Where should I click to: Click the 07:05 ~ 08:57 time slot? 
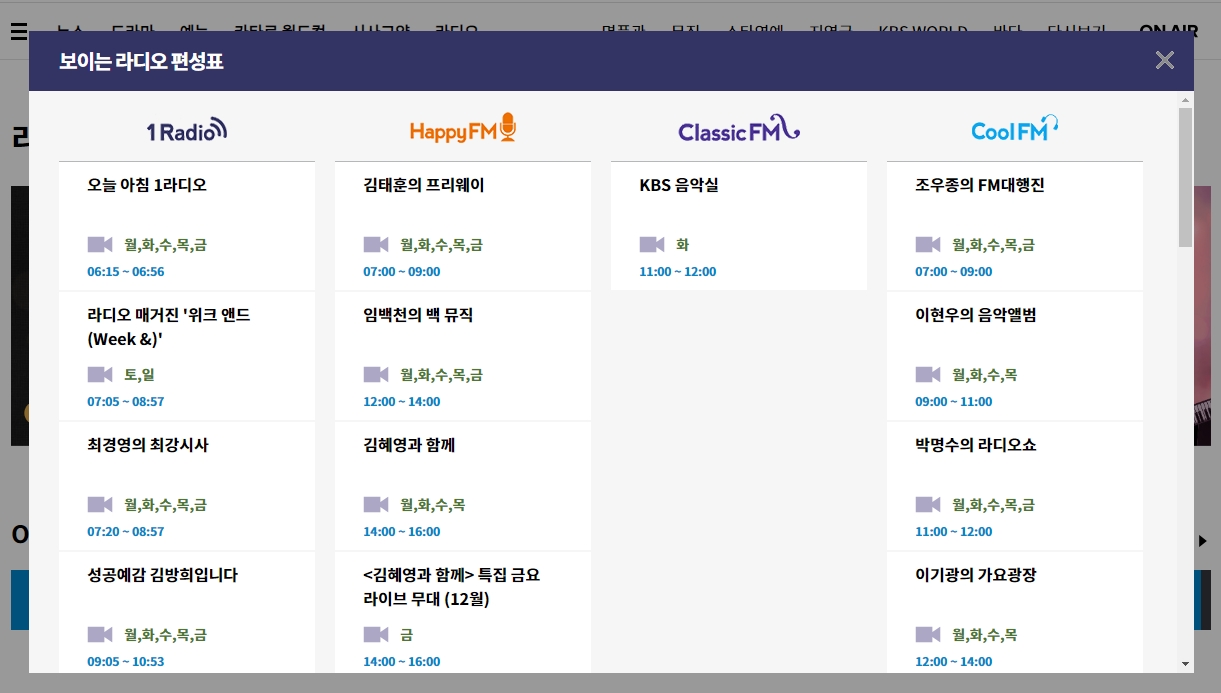tap(126, 402)
